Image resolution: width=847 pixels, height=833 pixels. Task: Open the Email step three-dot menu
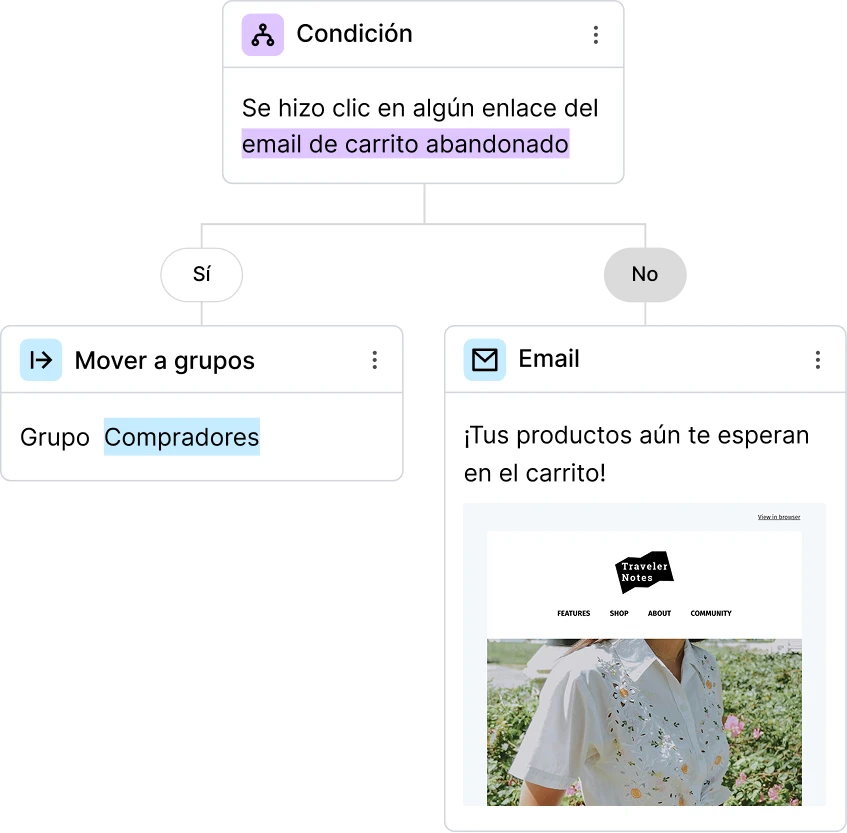(x=818, y=360)
